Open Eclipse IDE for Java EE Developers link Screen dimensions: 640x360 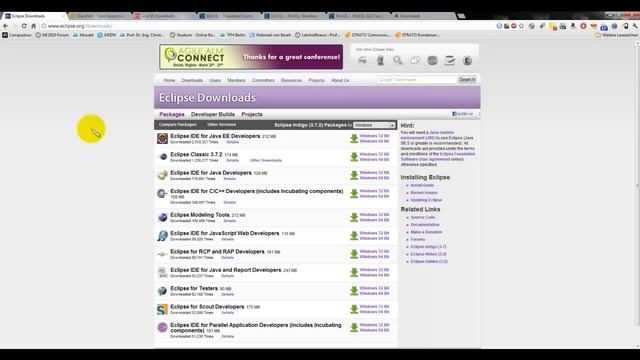[x=215, y=136]
